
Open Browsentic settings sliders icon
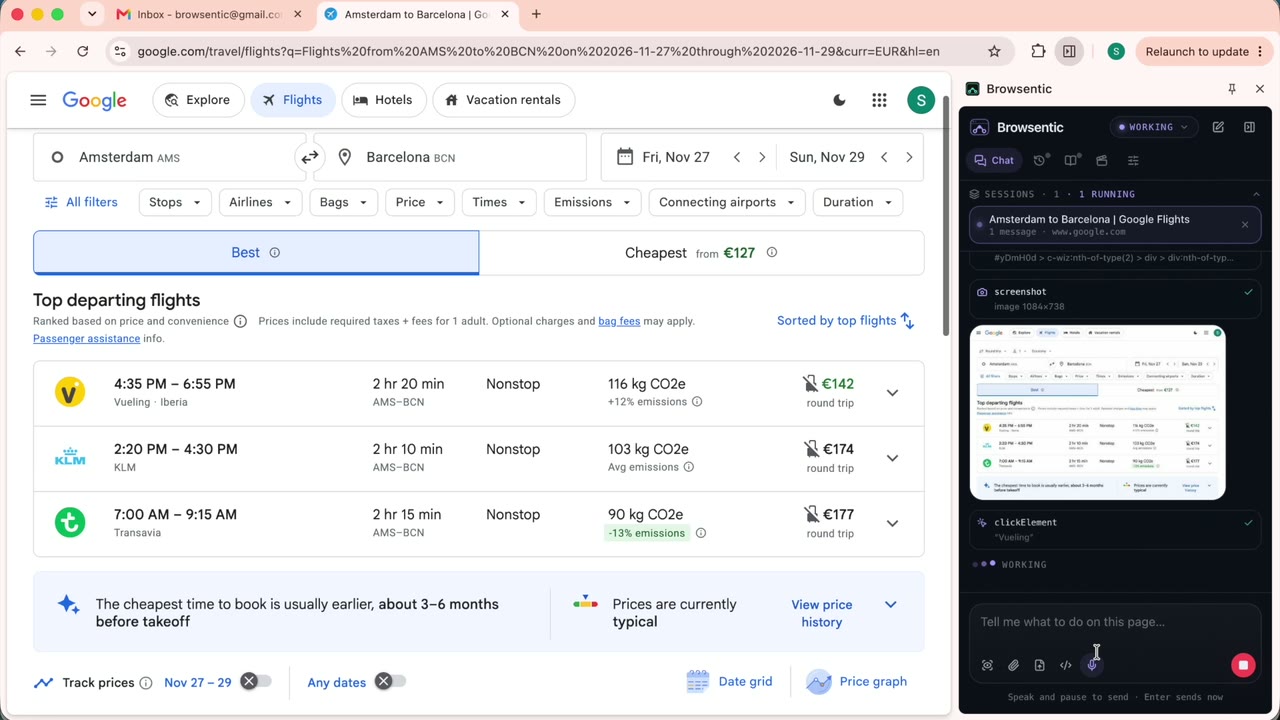click(1133, 160)
